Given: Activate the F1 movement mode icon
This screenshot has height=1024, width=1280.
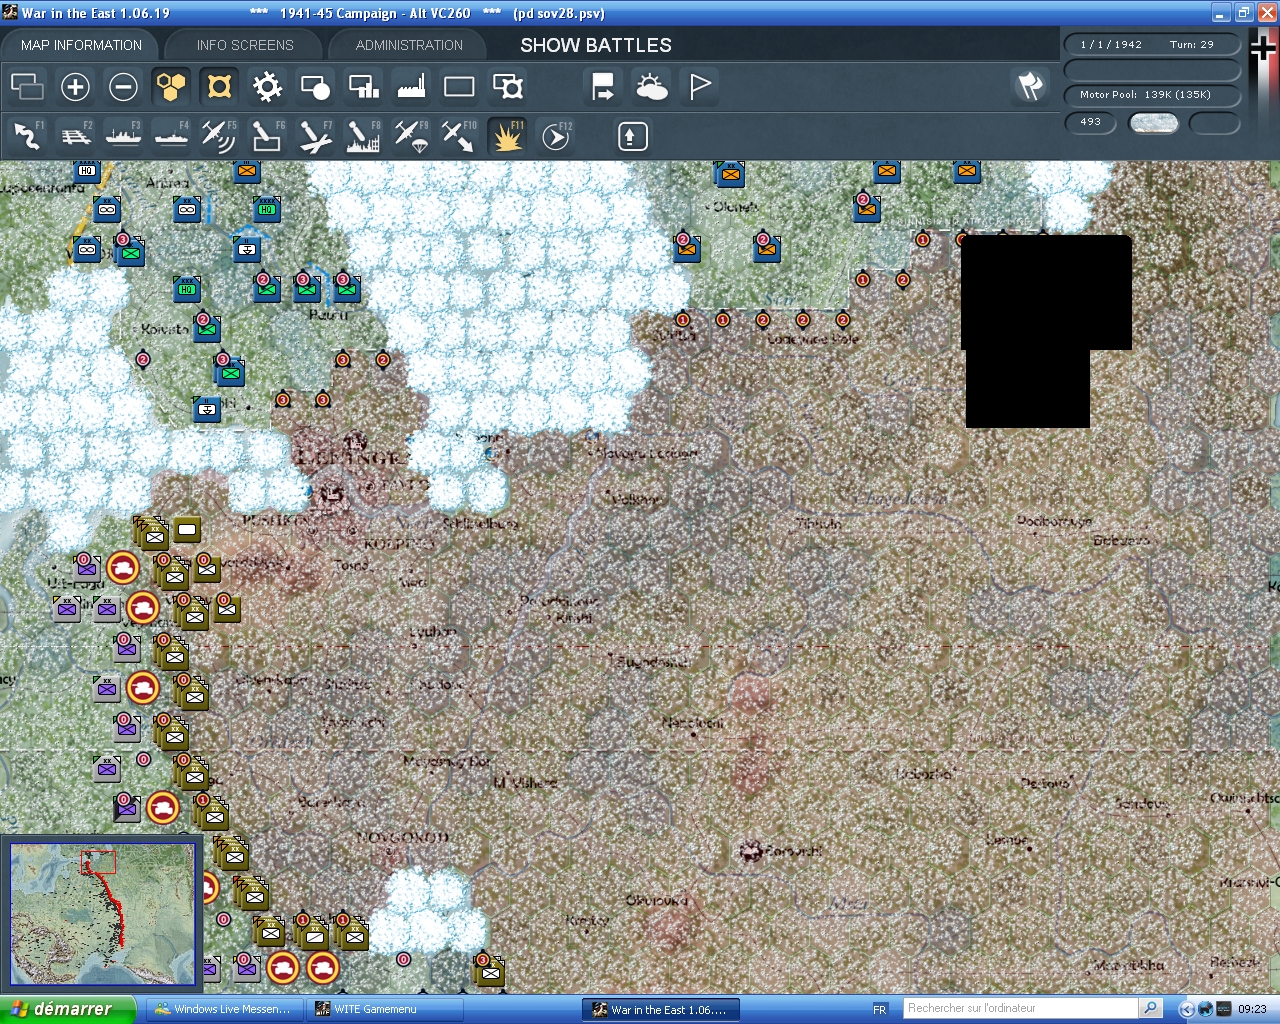Looking at the screenshot, I should [x=27, y=136].
